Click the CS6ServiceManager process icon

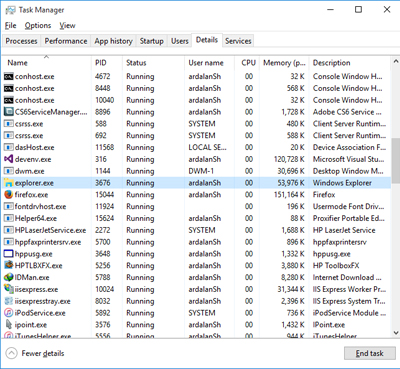[x=8, y=112]
